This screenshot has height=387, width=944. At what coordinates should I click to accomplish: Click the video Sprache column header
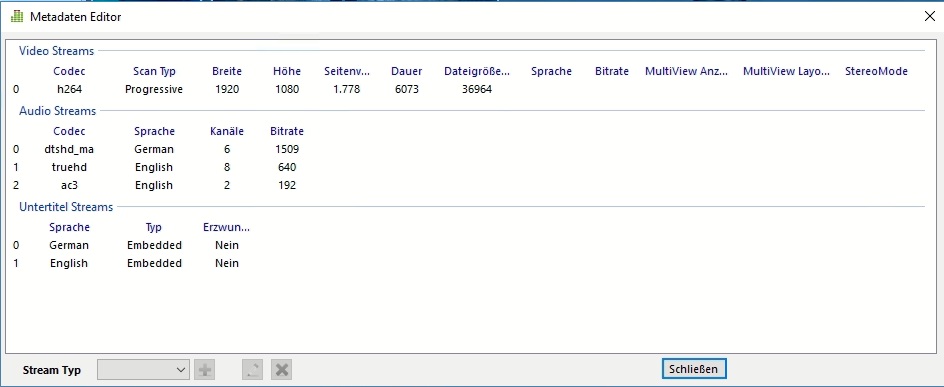[551, 71]
